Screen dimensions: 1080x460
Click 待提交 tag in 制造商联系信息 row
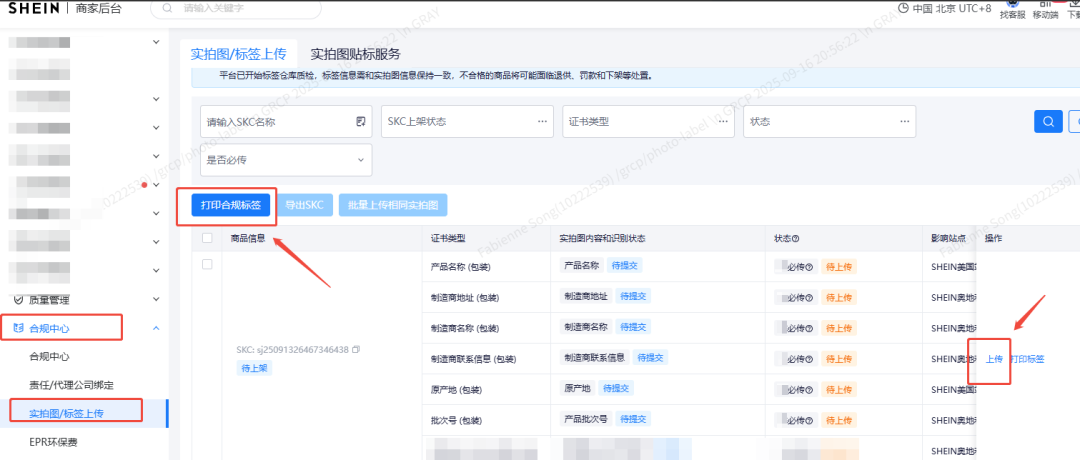pos(650,357)
